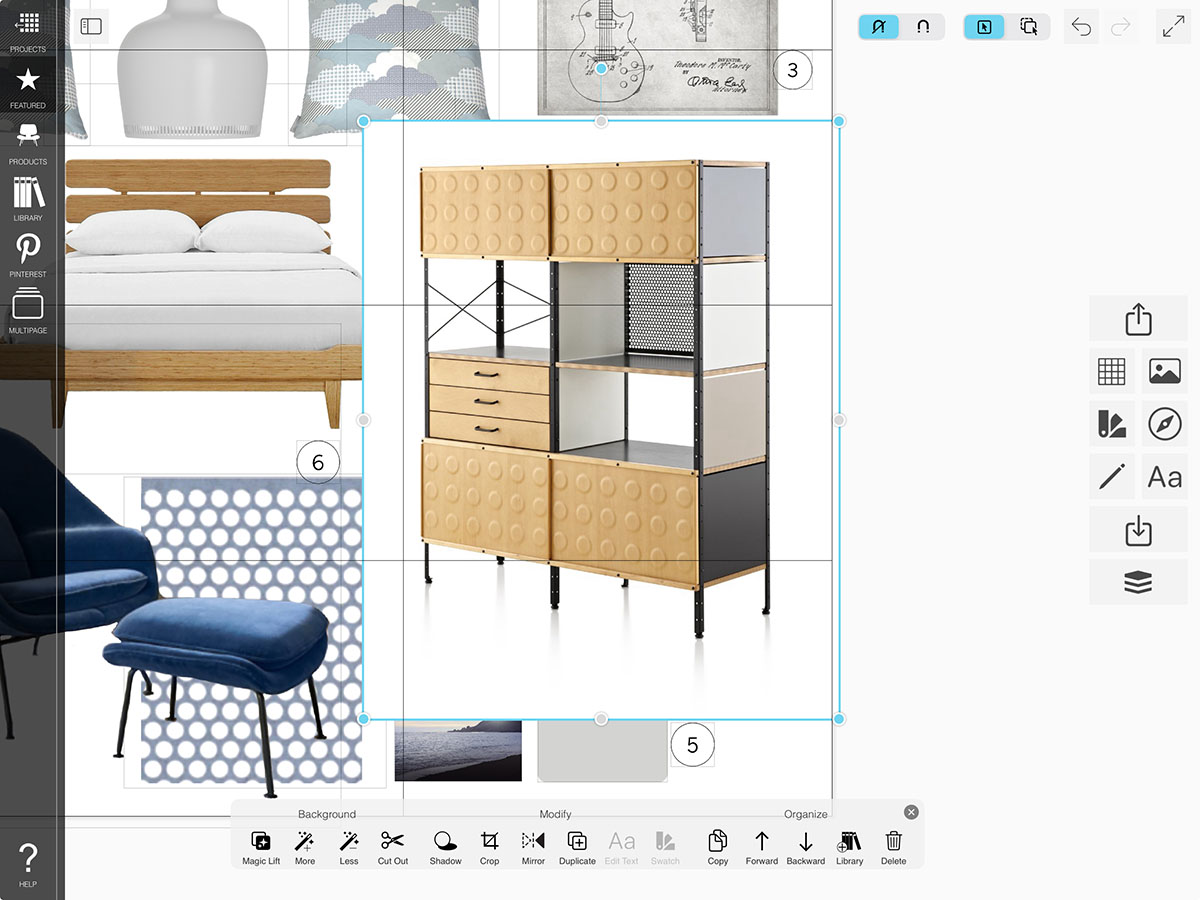Image resolution: width=1200 pixels, height=900 pixels.
Task: Delete the selected item with the trash icon
Action: [893, 846]
